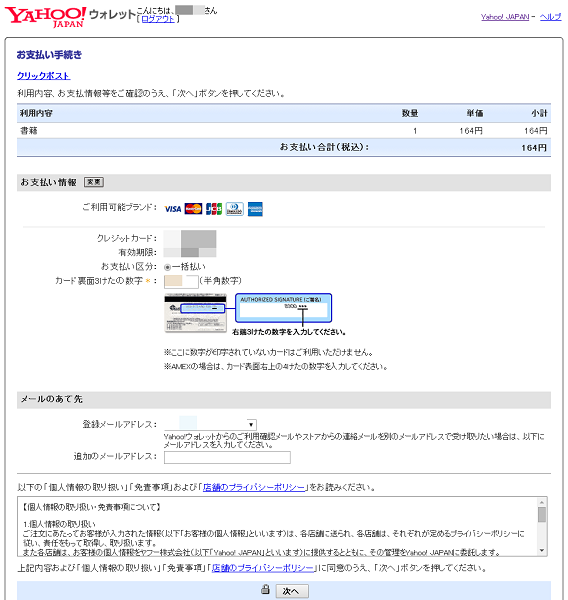Click the 単価 column header
Image resolution: width=568 pixels, height=600 pixels.
coord(475,113)
